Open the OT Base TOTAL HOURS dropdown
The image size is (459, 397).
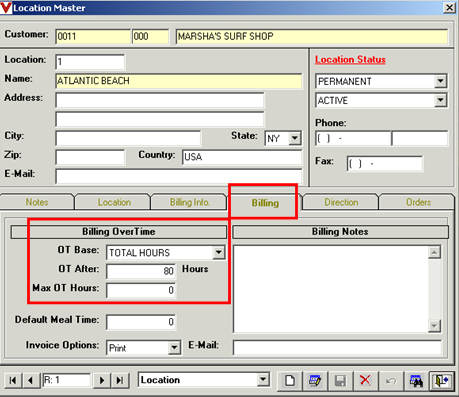(x=219, y=252)
